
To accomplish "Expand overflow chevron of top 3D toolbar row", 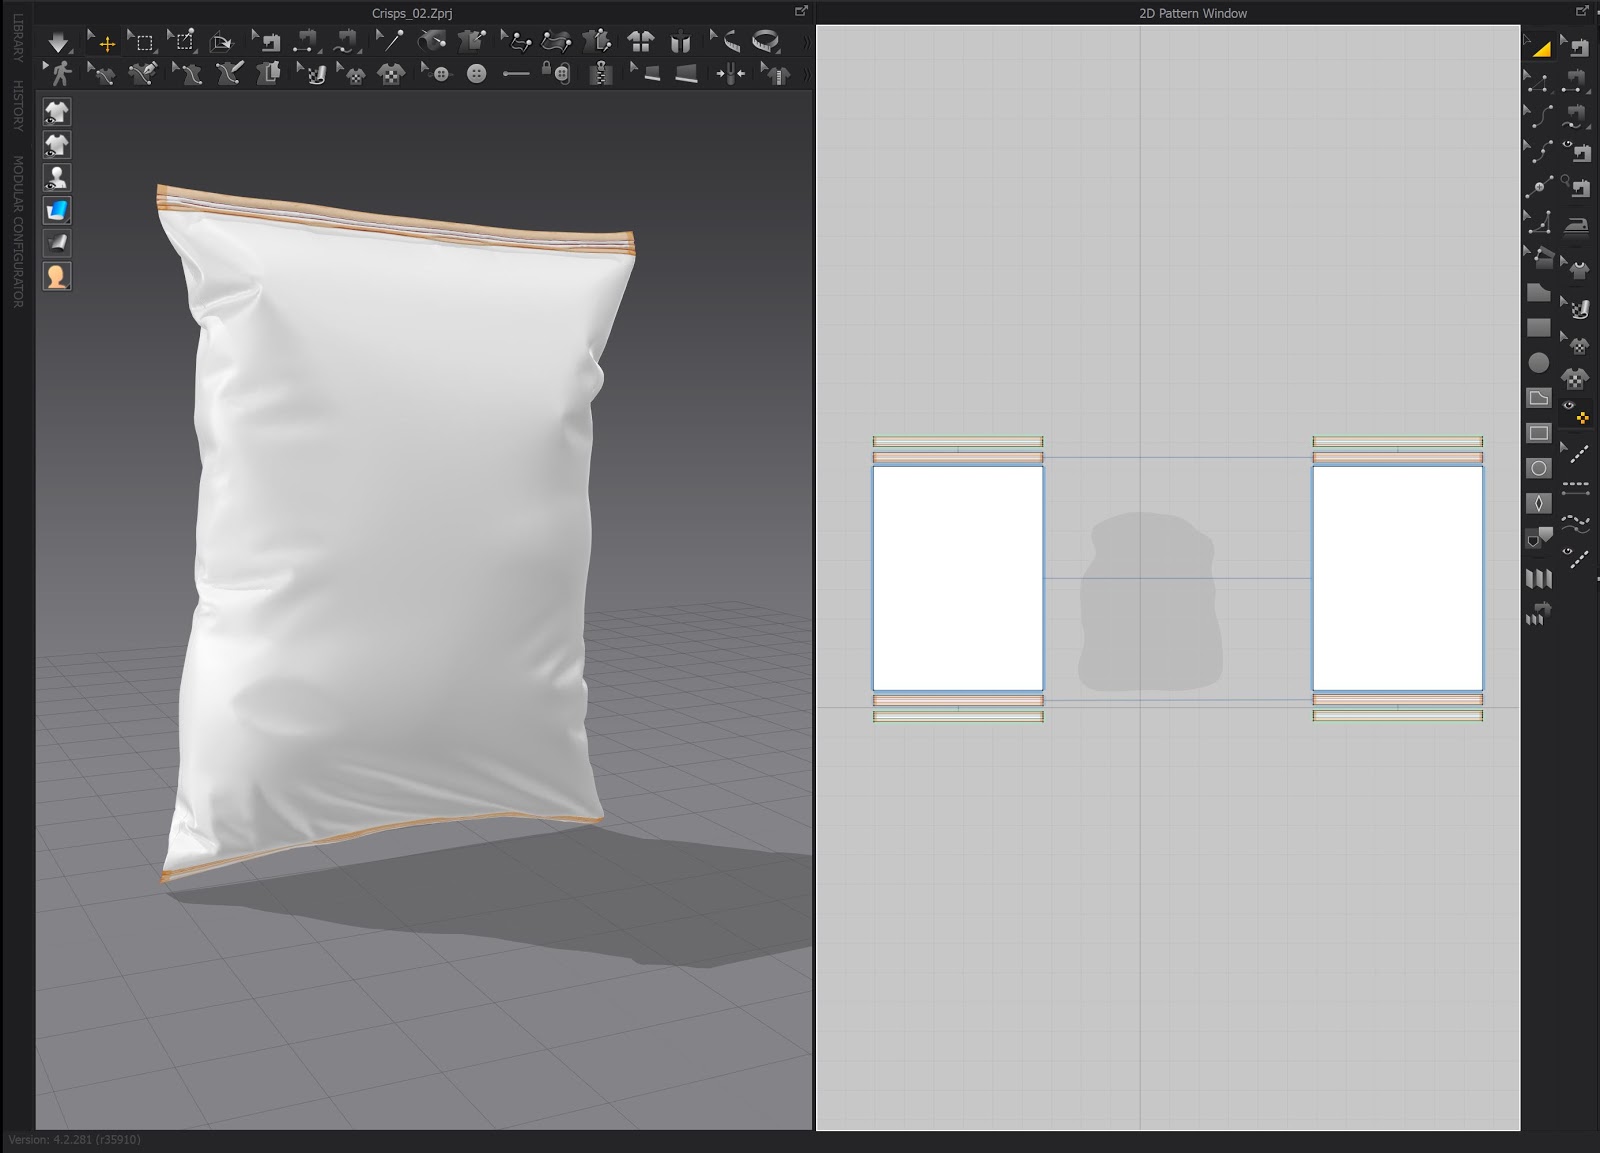I will pos(806,43).
